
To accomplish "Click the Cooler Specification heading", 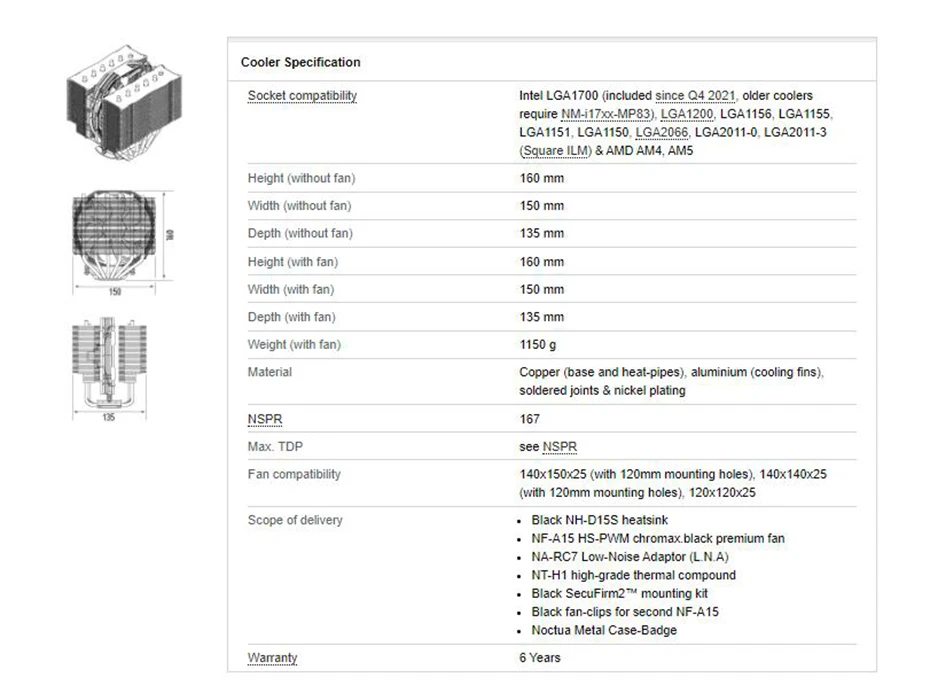I will click(x=300, y=62).
